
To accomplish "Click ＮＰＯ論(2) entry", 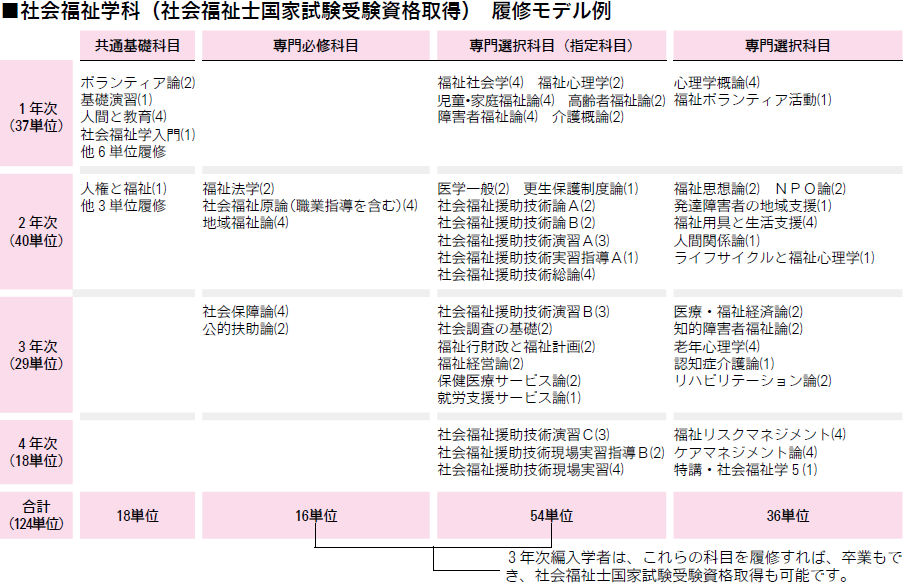I will pyautogui.click(x=810, y=189).
